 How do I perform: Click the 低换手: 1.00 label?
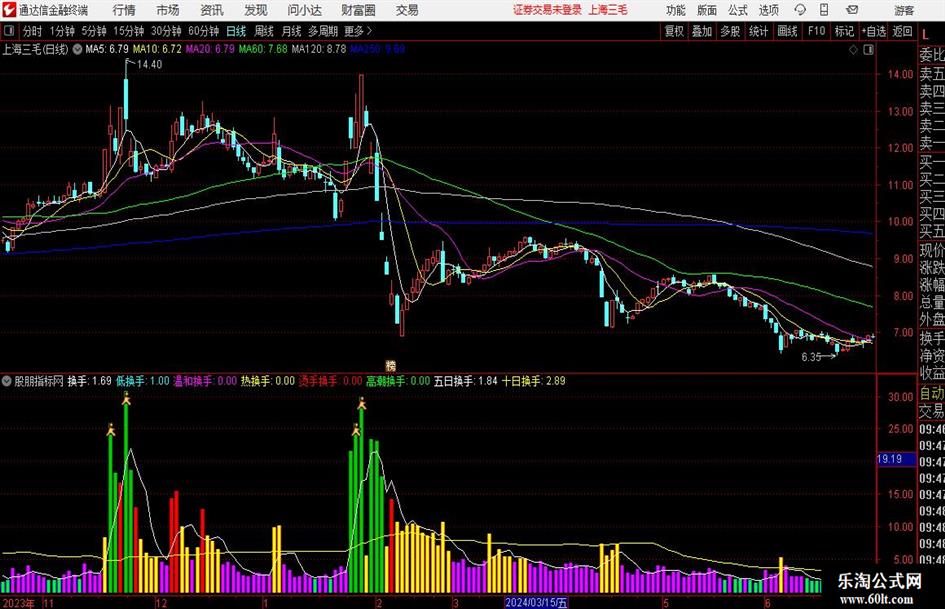[143, 381]
